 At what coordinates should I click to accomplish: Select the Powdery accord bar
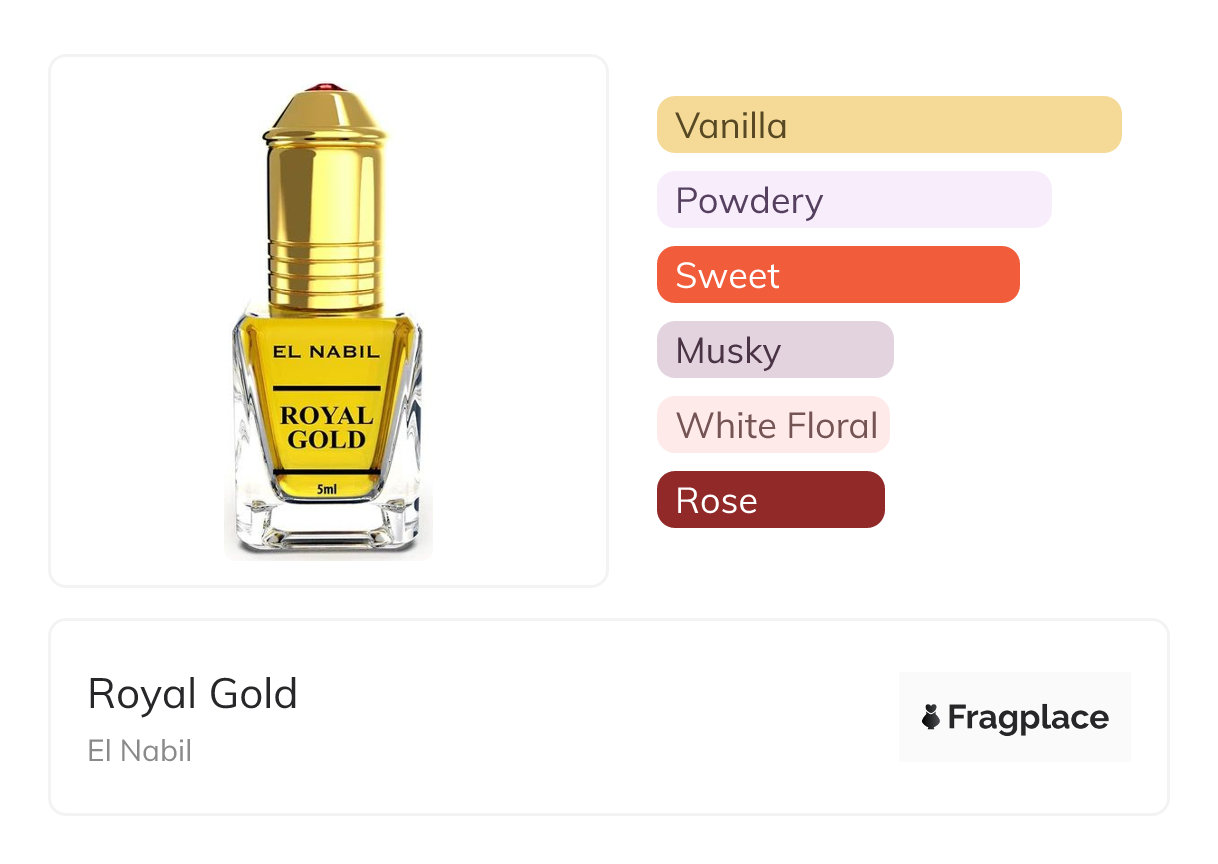click(853, 200)
